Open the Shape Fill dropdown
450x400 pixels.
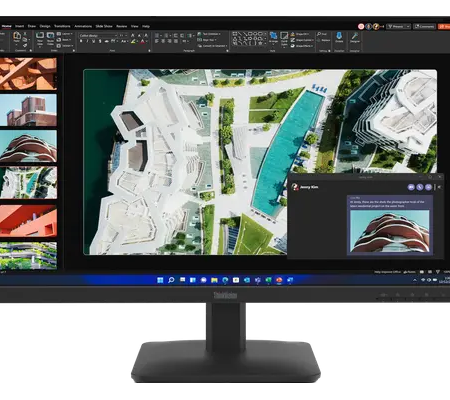(x=300, y=34)
